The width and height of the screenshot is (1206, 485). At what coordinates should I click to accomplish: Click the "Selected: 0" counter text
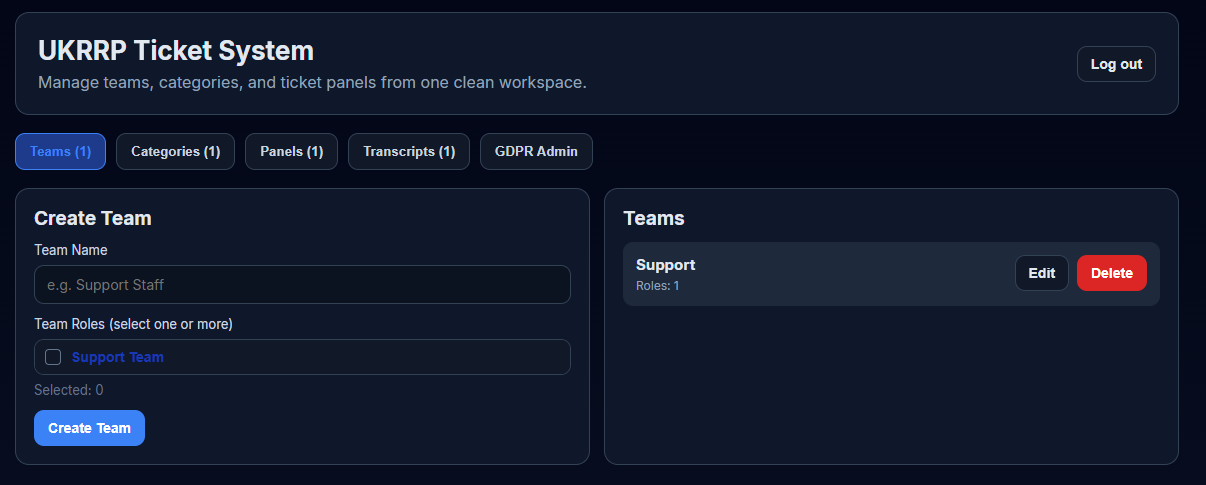click(x=68, y=390)
